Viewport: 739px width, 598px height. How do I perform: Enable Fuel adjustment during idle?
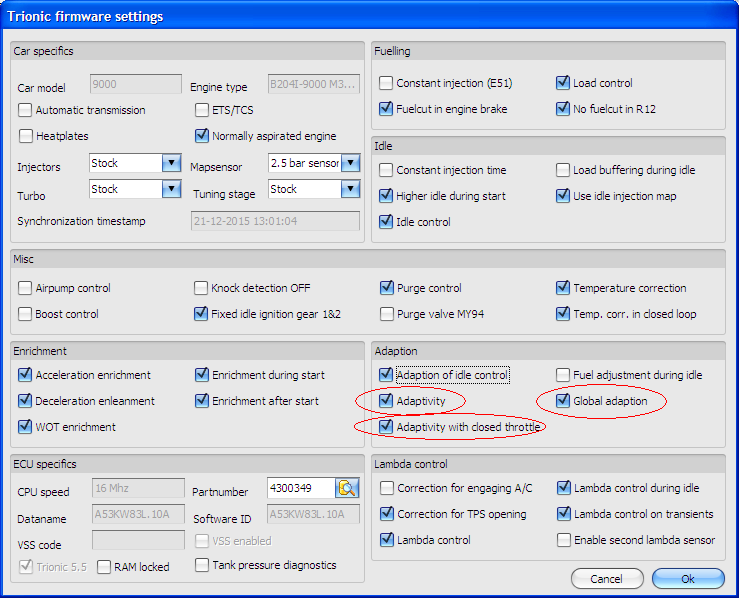(x=563, y=375)
